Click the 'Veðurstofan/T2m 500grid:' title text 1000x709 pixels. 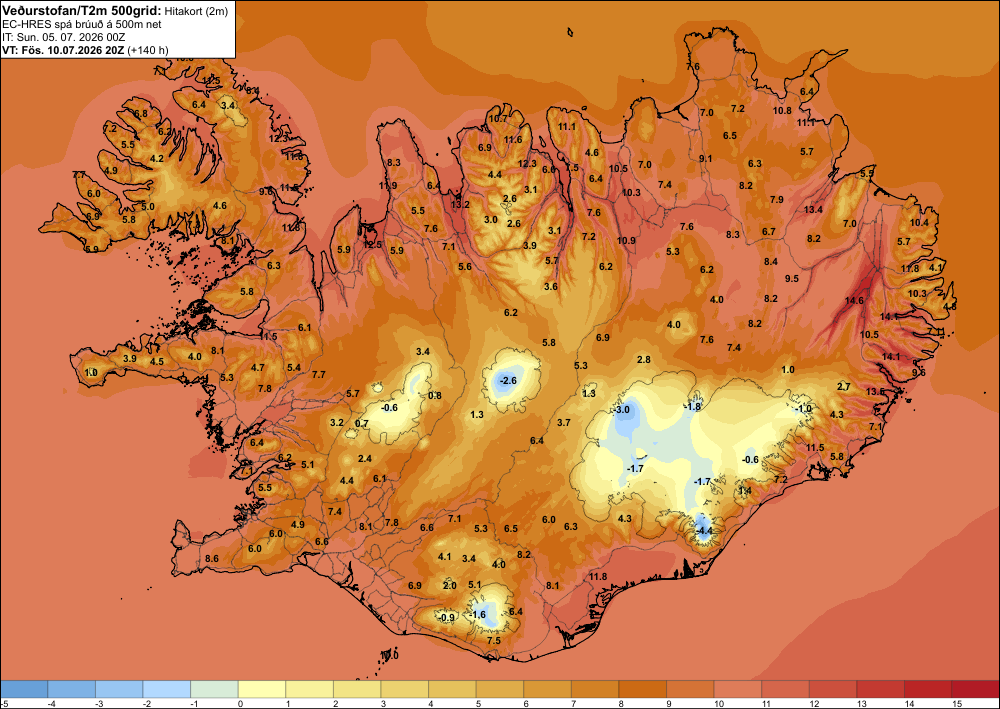point(82,10)
